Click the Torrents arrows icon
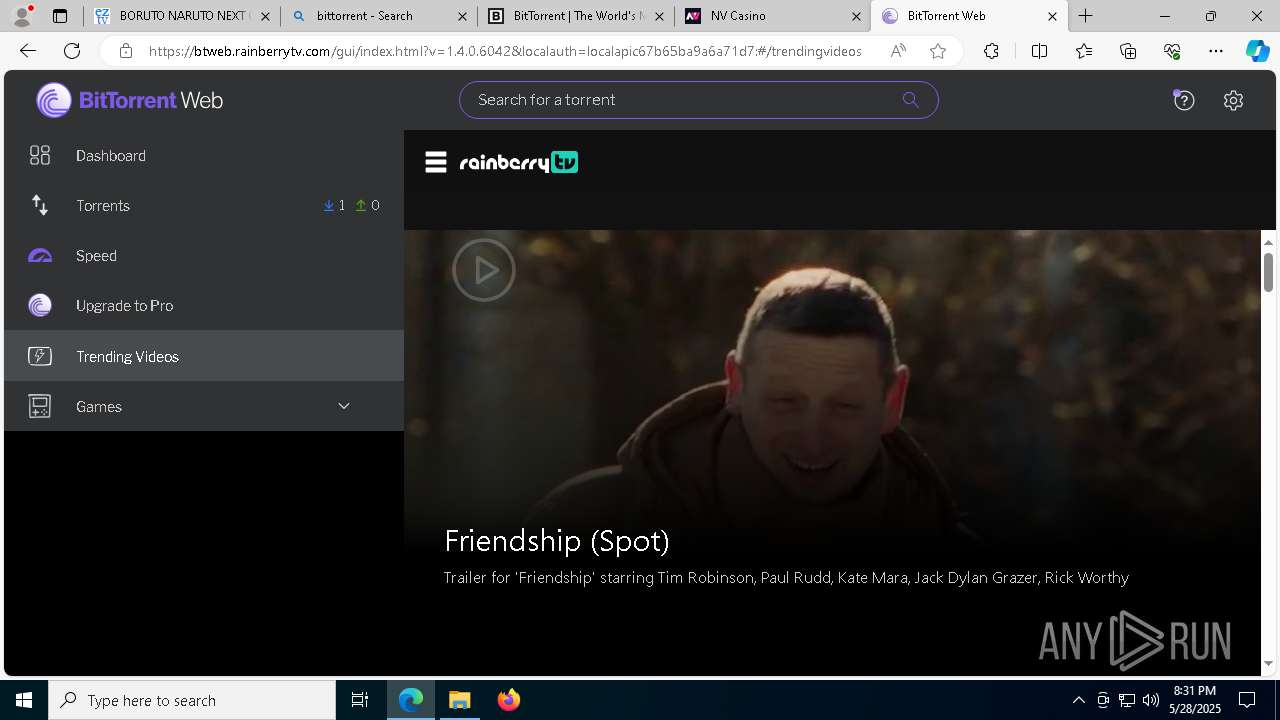 (x=40, y=205)
